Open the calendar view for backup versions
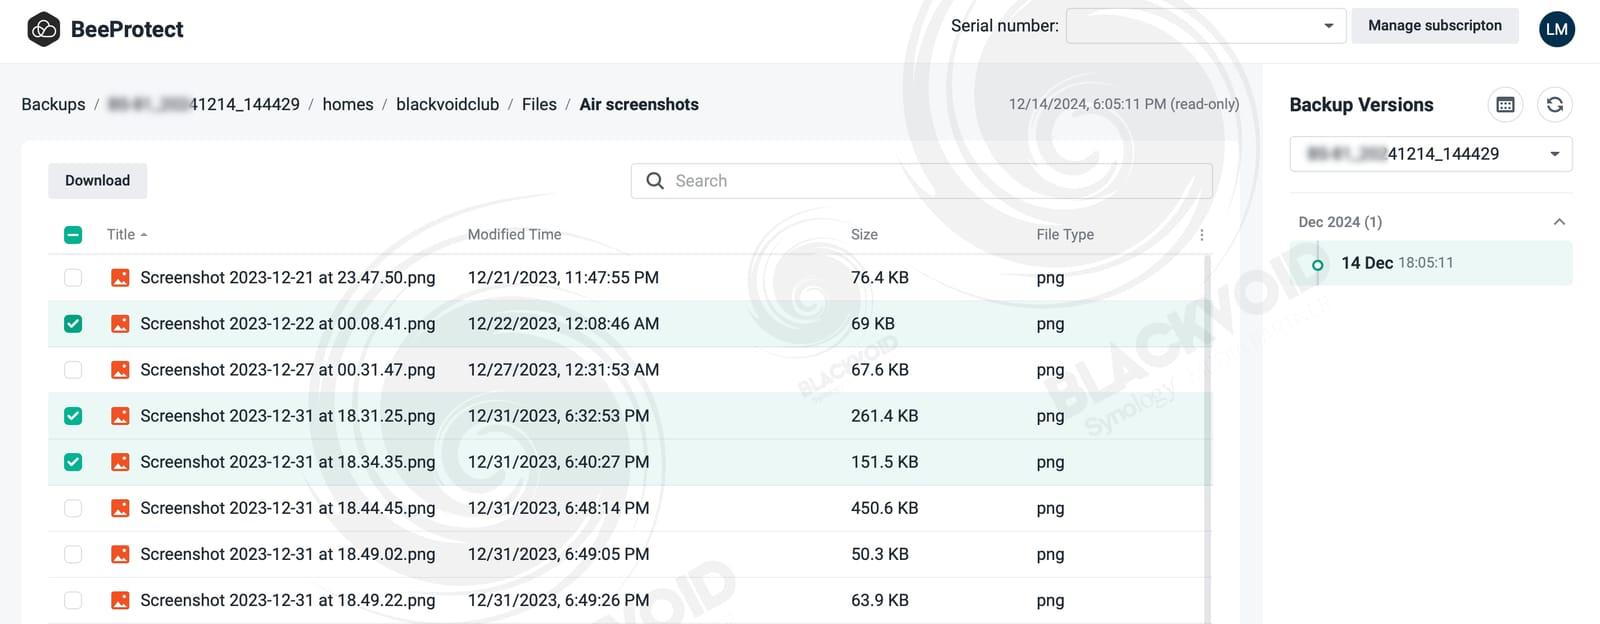This screenshot has height=624, width=1600. [x=1505, y=105]
